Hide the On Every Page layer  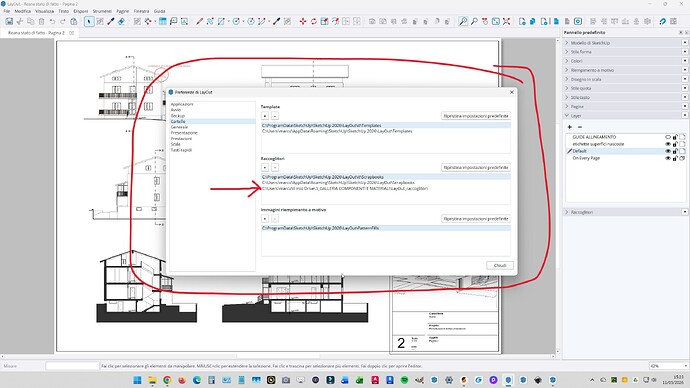pos(668,158)
